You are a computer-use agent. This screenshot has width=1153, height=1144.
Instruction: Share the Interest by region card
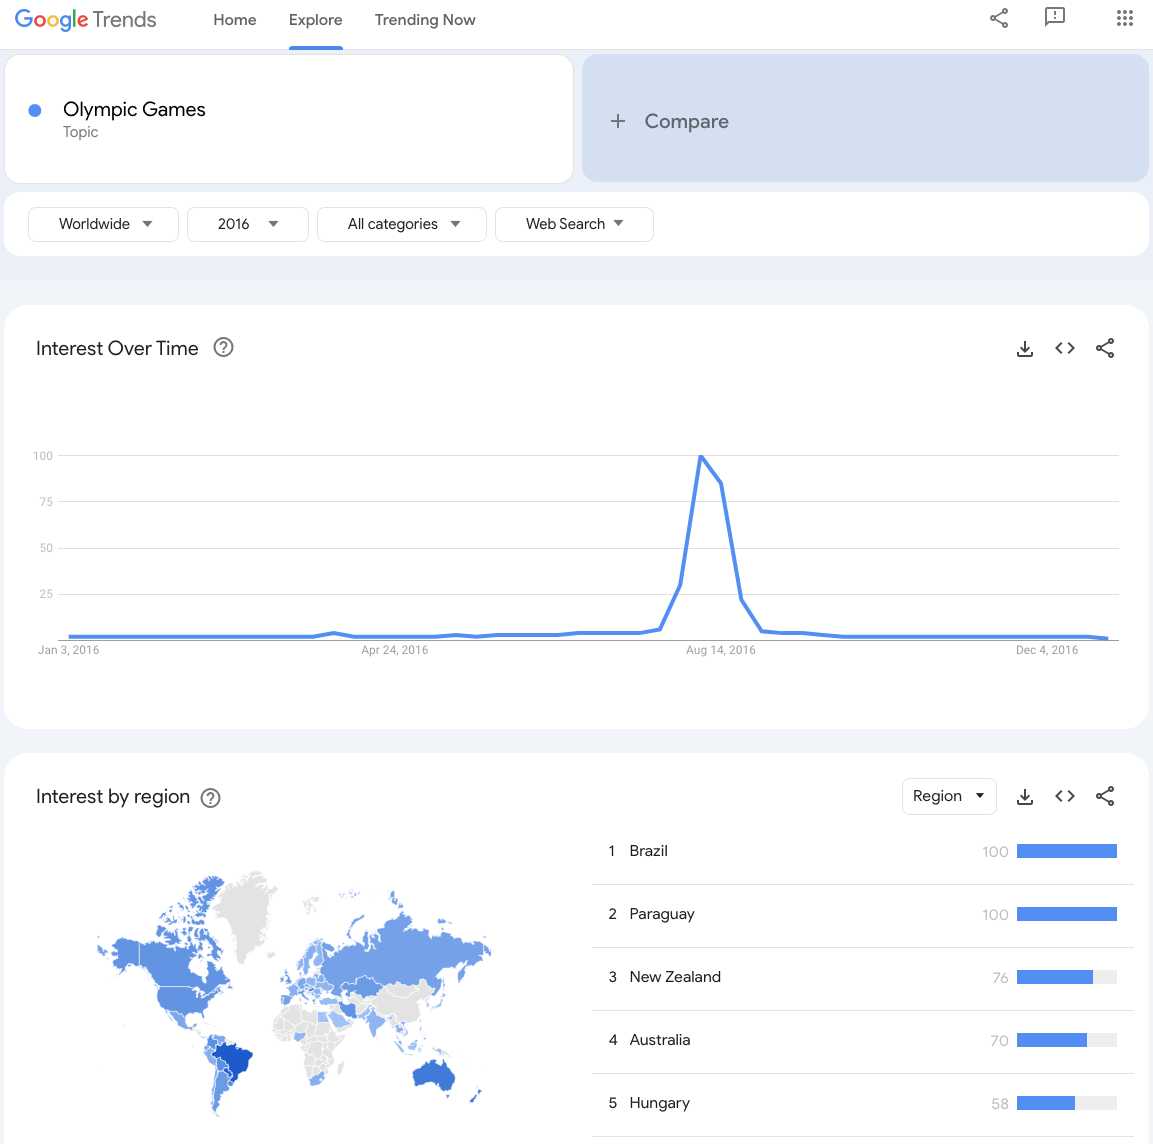click(x=1104, y=796)
